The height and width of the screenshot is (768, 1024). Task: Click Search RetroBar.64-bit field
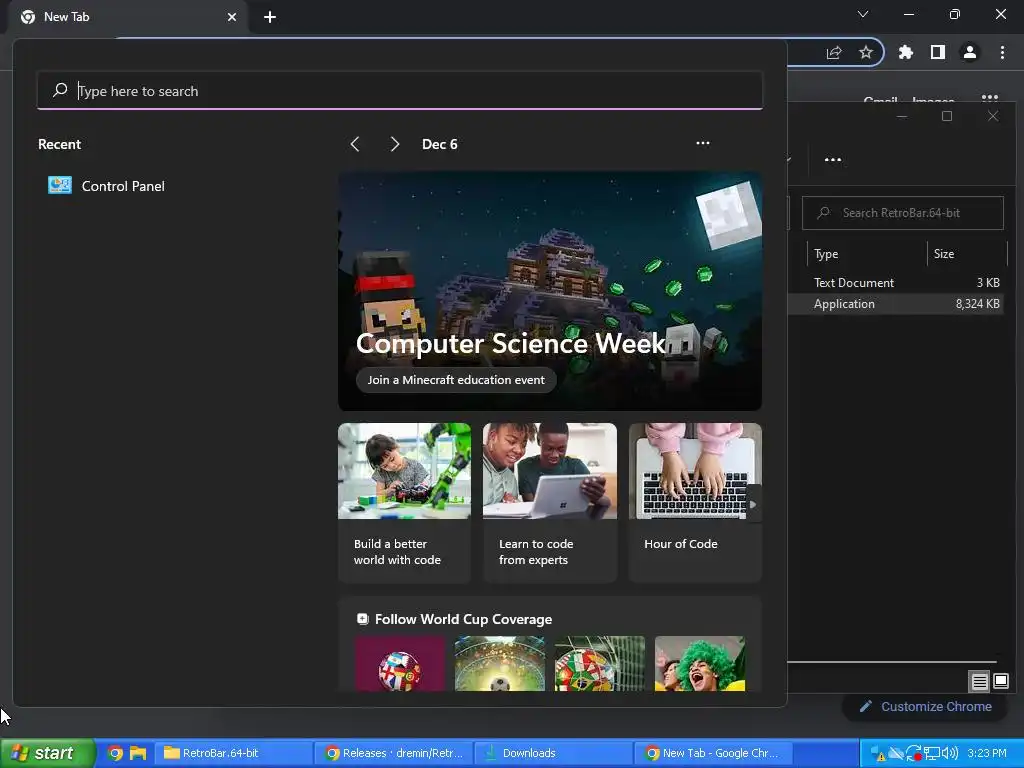pyautogui.click(x=903, y=213)
